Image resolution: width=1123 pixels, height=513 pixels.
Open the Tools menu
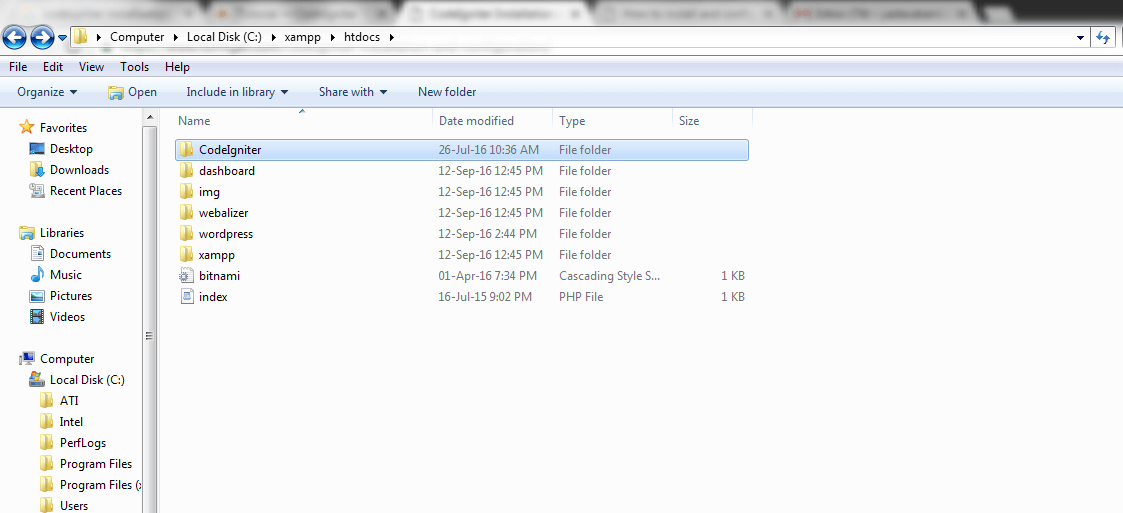[135, 67]
